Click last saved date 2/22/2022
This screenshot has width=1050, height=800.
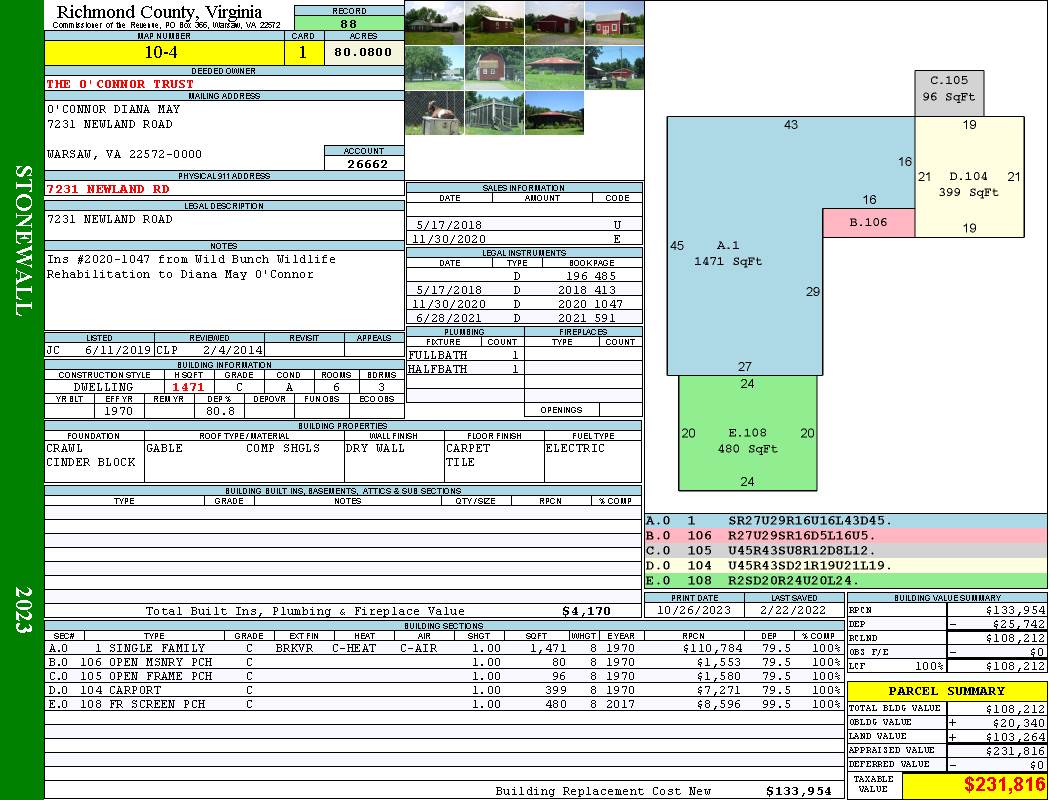pyautogui.click(x=794, y=610)
